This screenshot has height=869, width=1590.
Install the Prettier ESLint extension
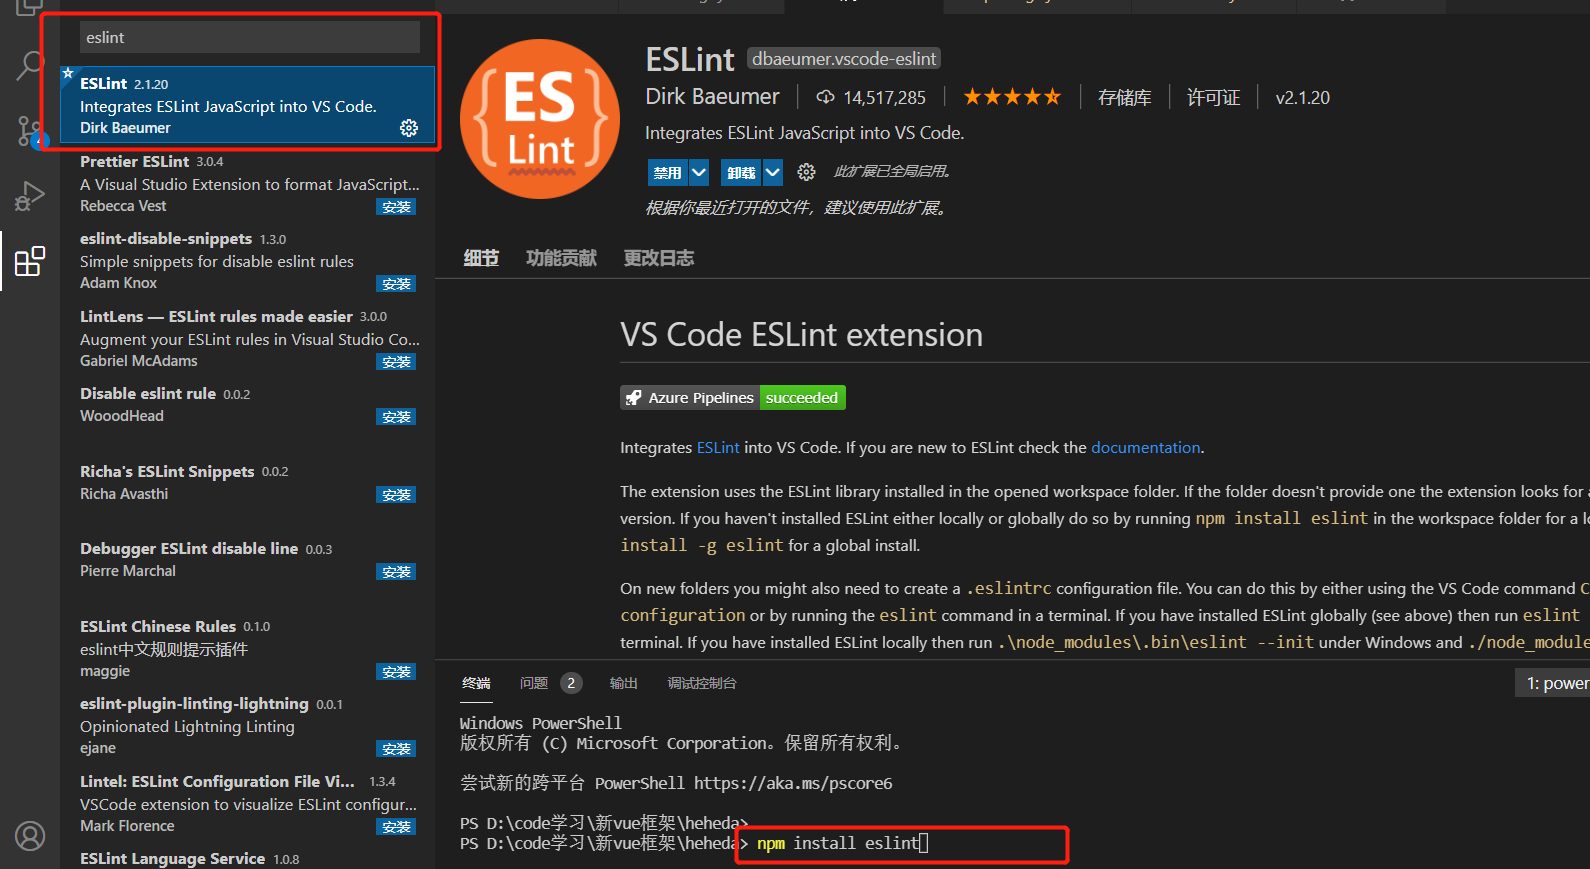coord(396,207)
